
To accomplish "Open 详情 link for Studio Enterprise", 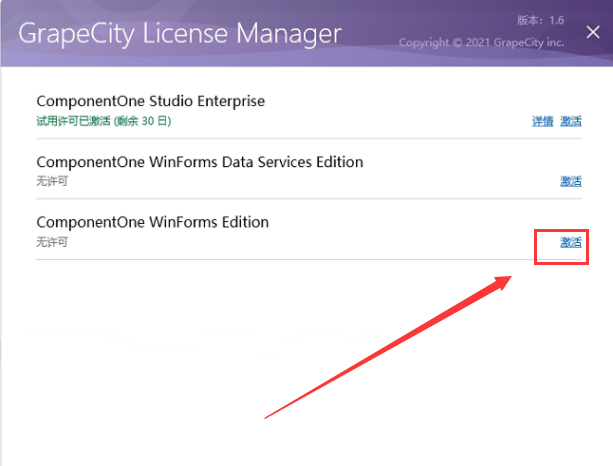I will [543, 121].
